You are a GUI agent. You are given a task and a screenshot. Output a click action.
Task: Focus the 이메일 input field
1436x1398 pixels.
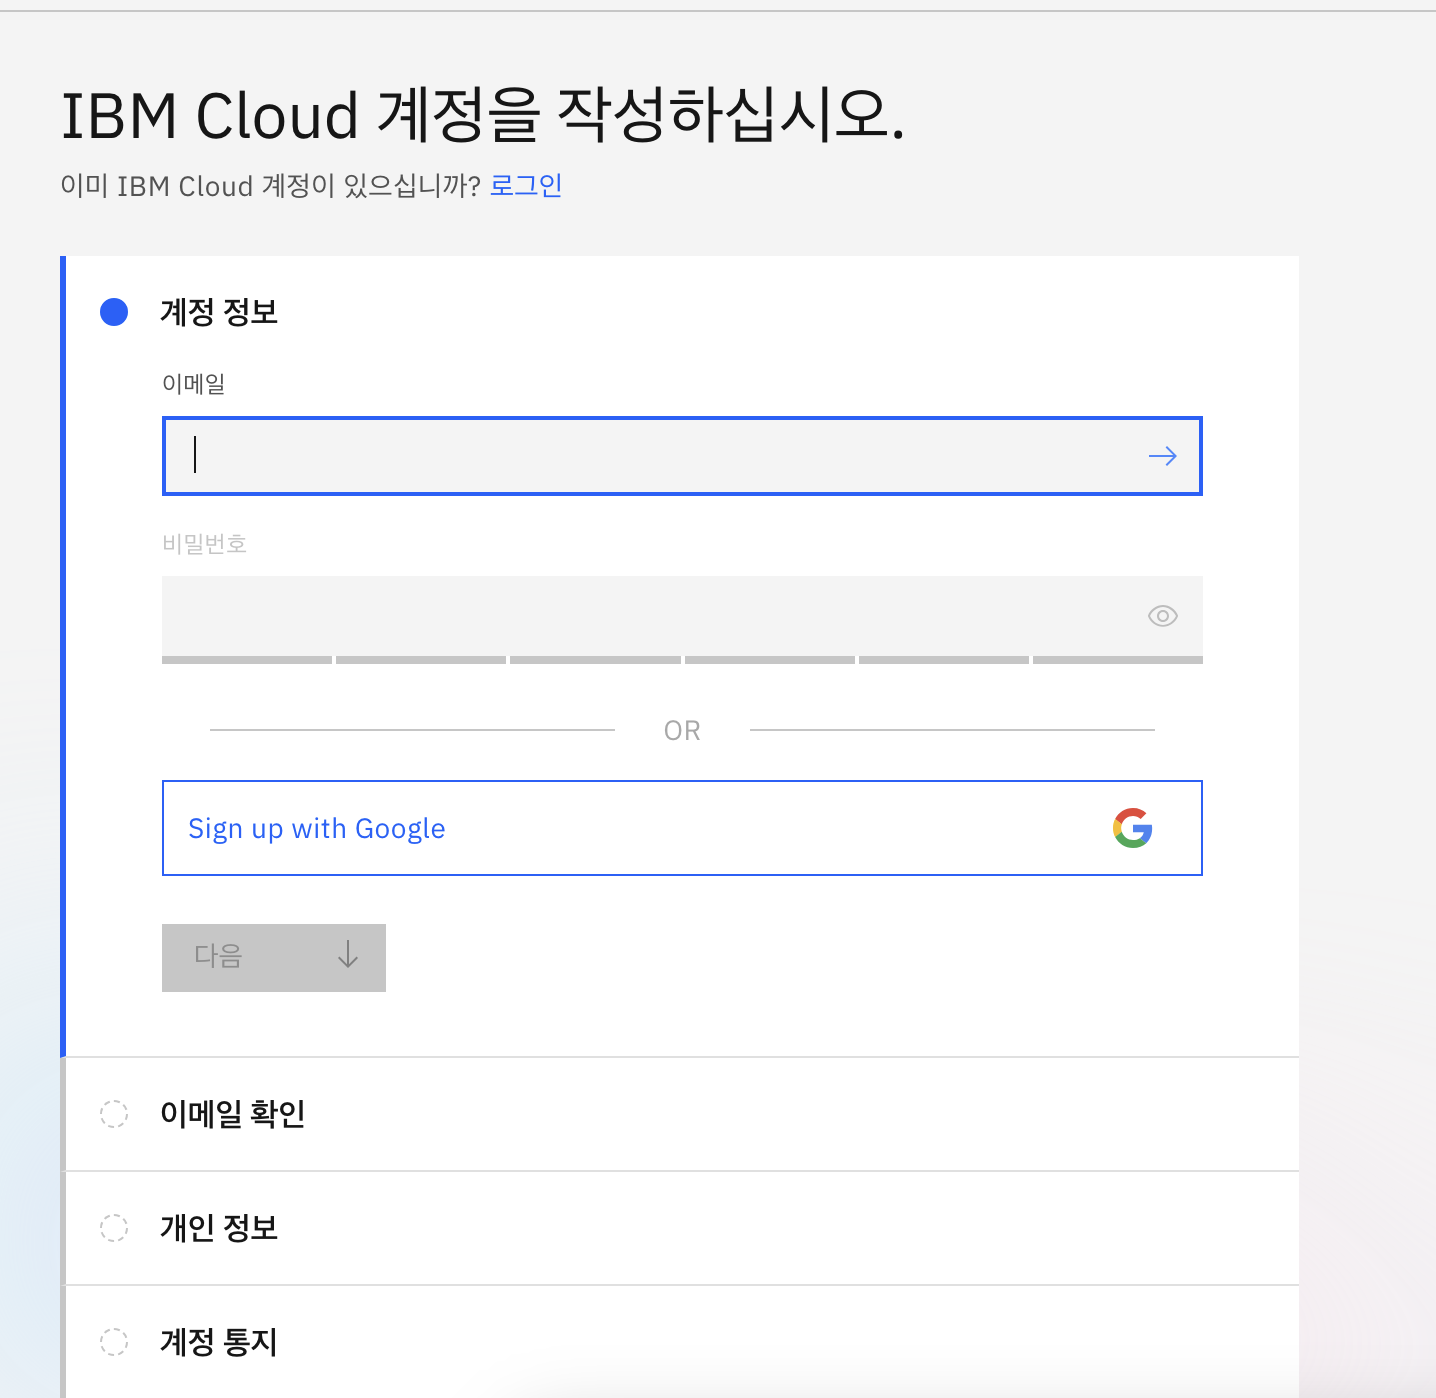[x=682, y=456]
